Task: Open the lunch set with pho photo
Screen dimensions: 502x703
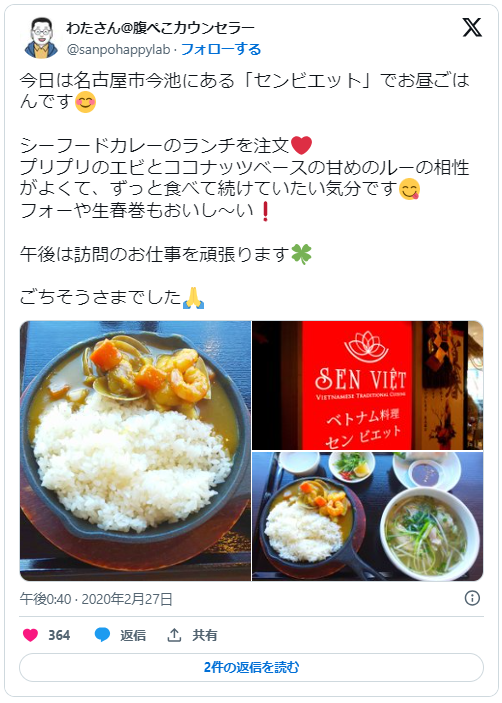Action: click(x=368, y=516)
